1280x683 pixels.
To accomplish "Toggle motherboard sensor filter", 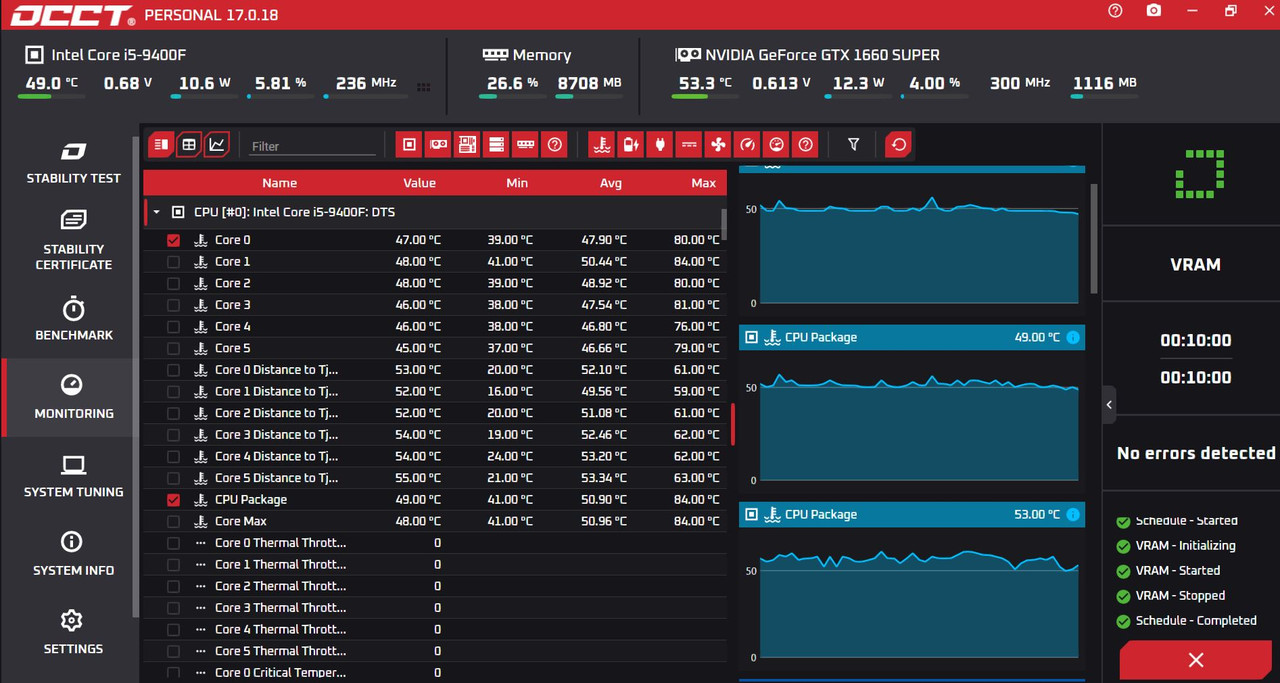I will point(467,145).
